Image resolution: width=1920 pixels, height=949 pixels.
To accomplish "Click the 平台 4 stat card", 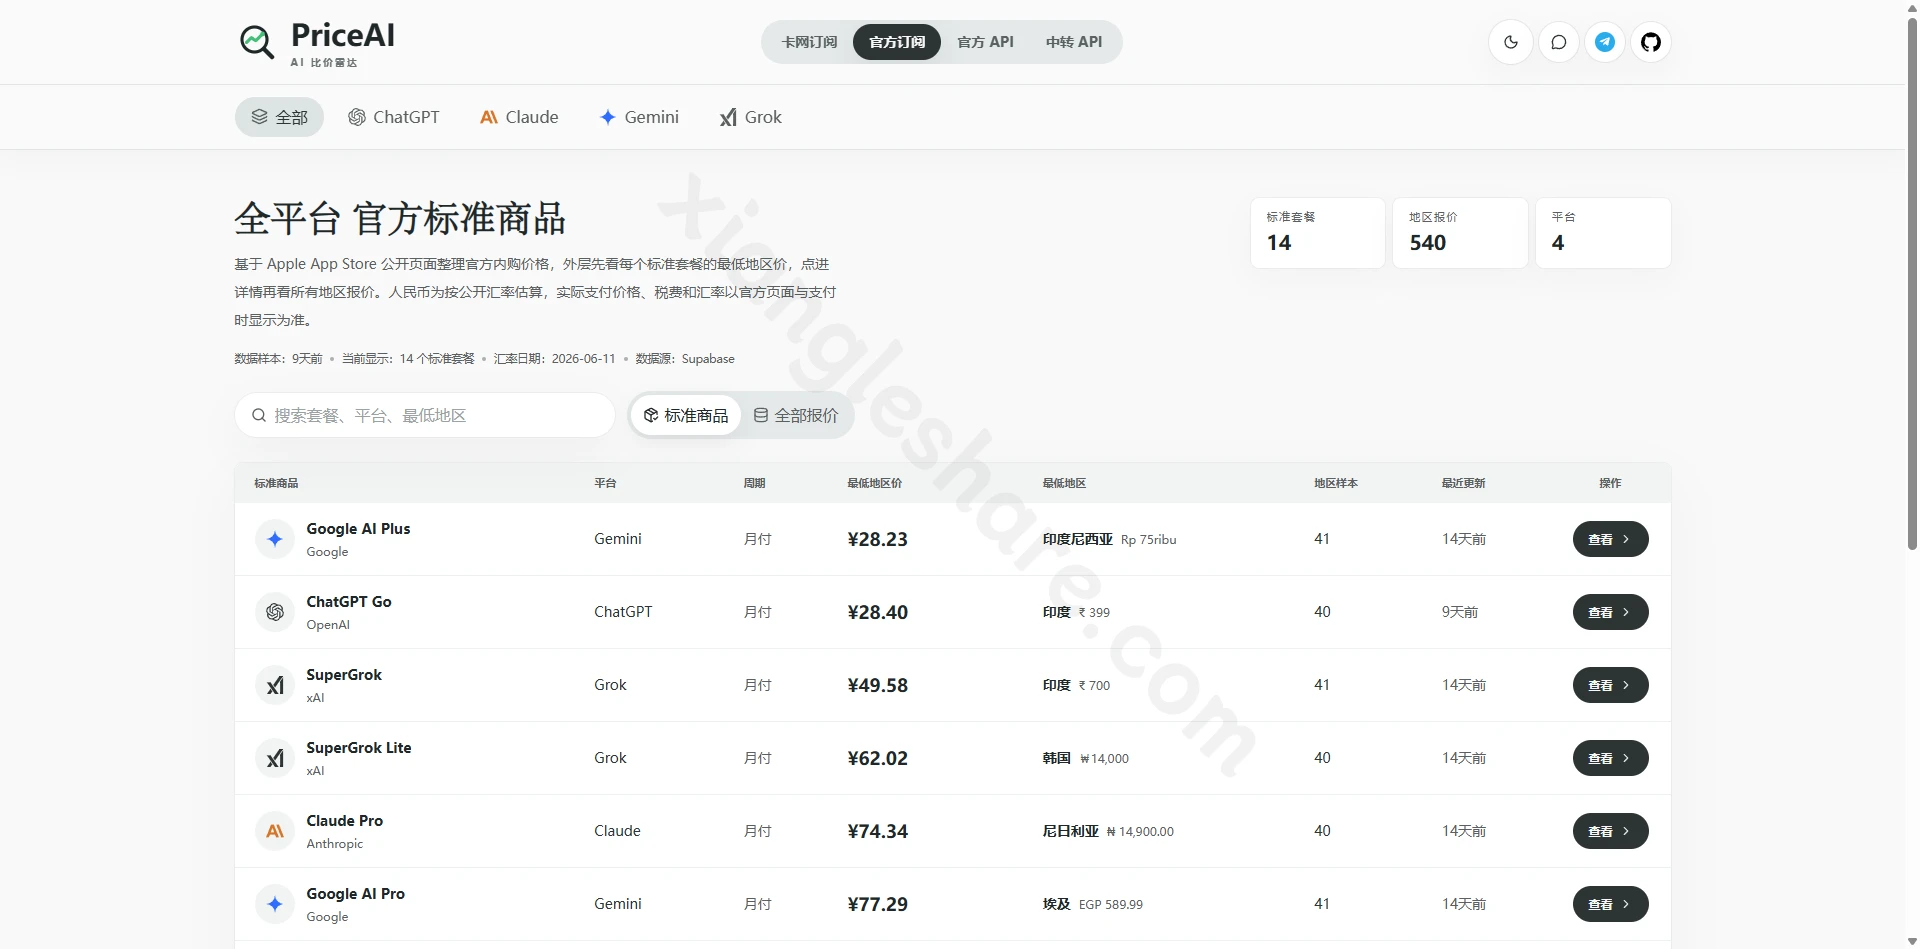I will tap(1603, 233).
